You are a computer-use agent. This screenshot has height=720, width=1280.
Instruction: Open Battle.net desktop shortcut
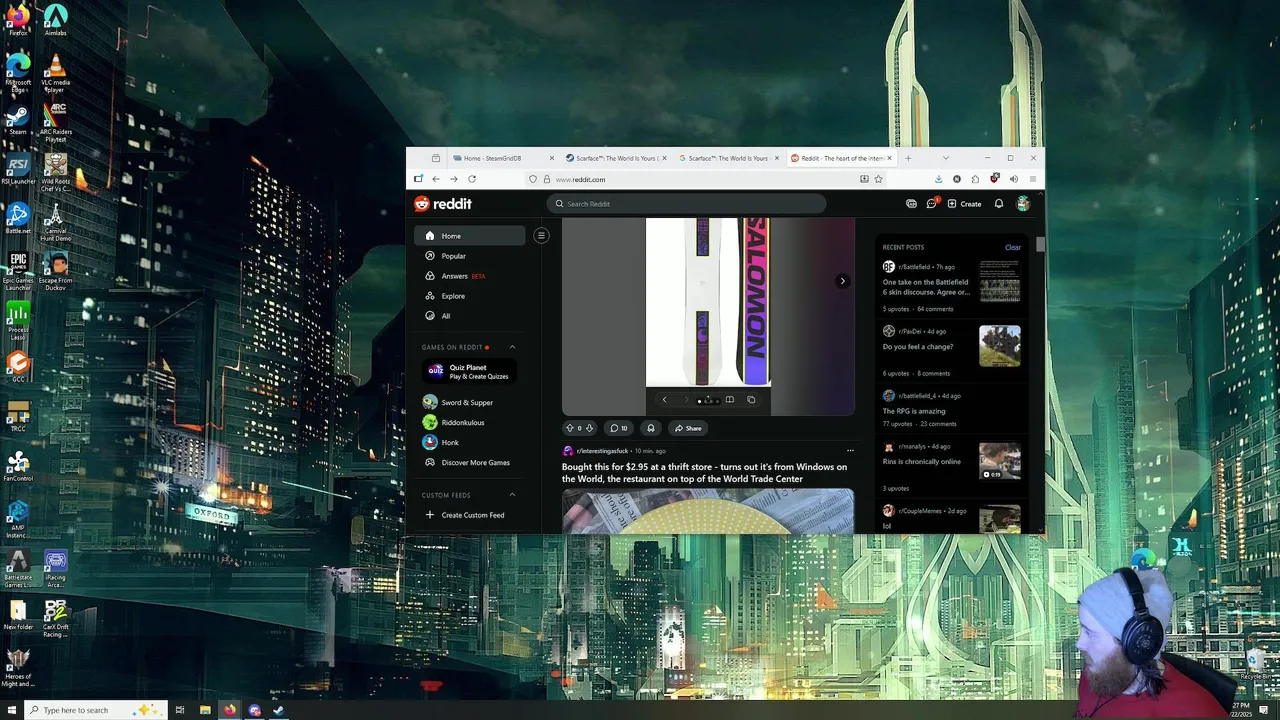[18, 218]
